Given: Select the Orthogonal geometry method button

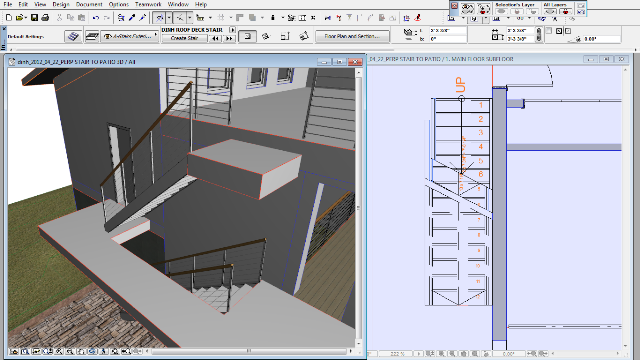Looking at the screenshot, I should [x=247, y=36].
